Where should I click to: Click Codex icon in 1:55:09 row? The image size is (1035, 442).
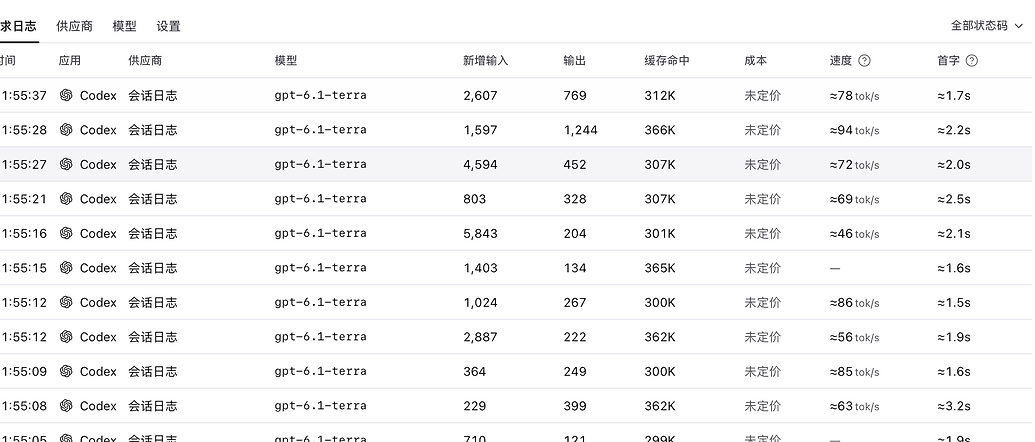pyautogui.click(x=66, y=371)
